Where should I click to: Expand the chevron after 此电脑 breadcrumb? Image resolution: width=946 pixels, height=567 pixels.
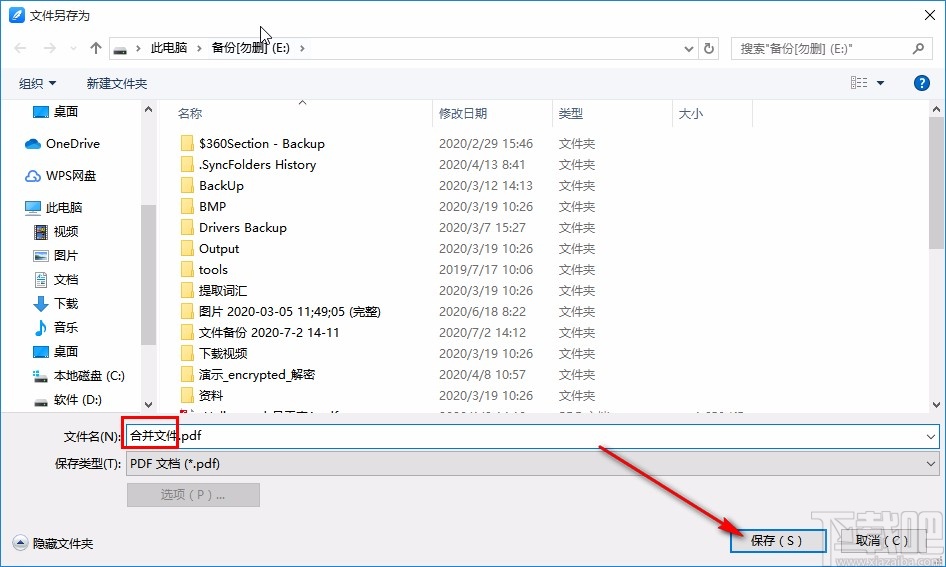(199, 48)
